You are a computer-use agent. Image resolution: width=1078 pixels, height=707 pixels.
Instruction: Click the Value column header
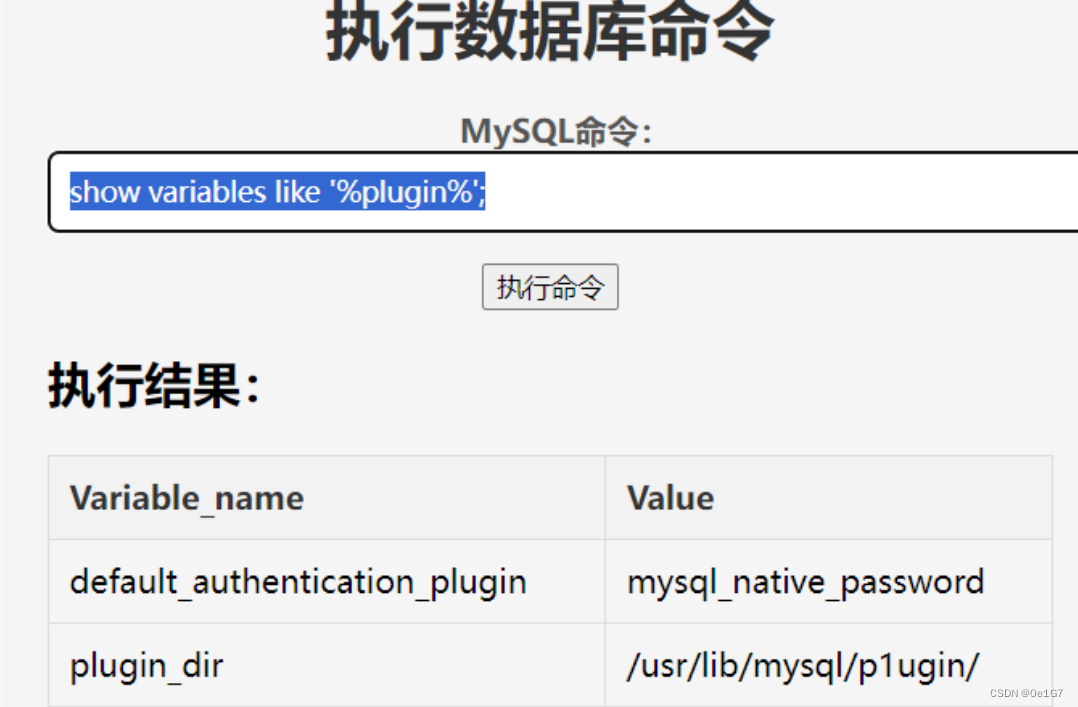pyautogui.click(x=669, y=498)
